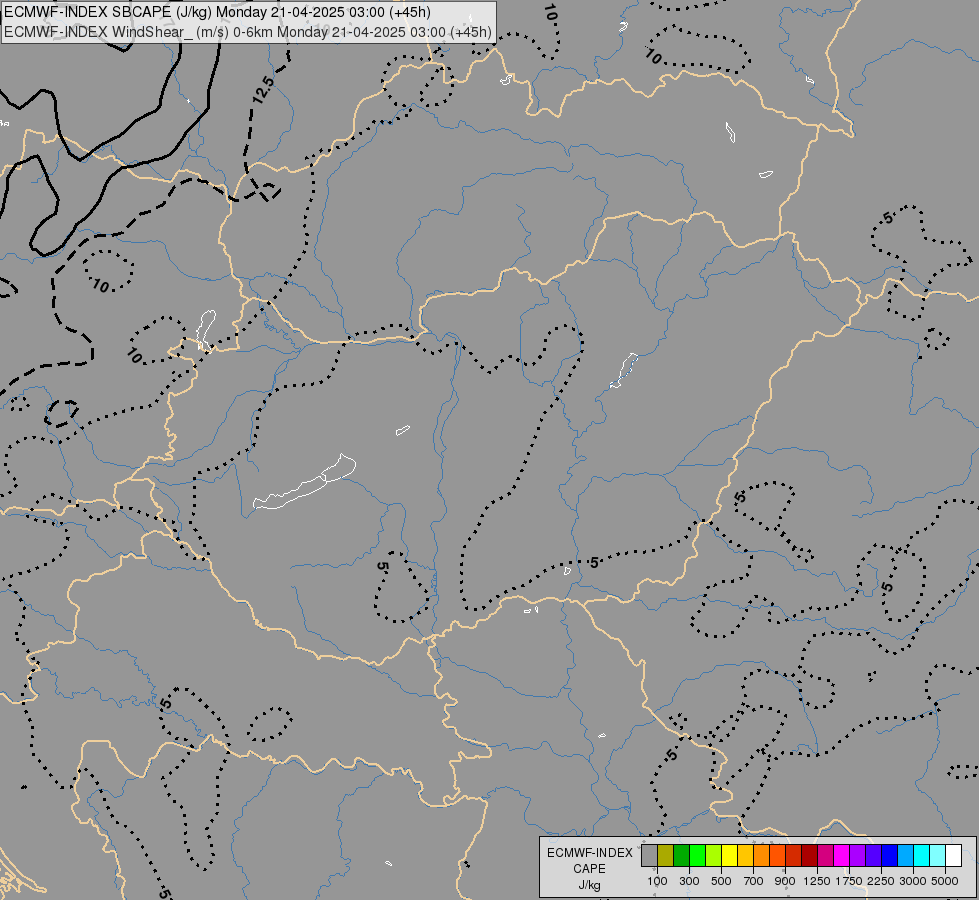This screenshot has height=900, width=979.
Task: Pick the pure blue legend swatch
Action: [890, 855]
